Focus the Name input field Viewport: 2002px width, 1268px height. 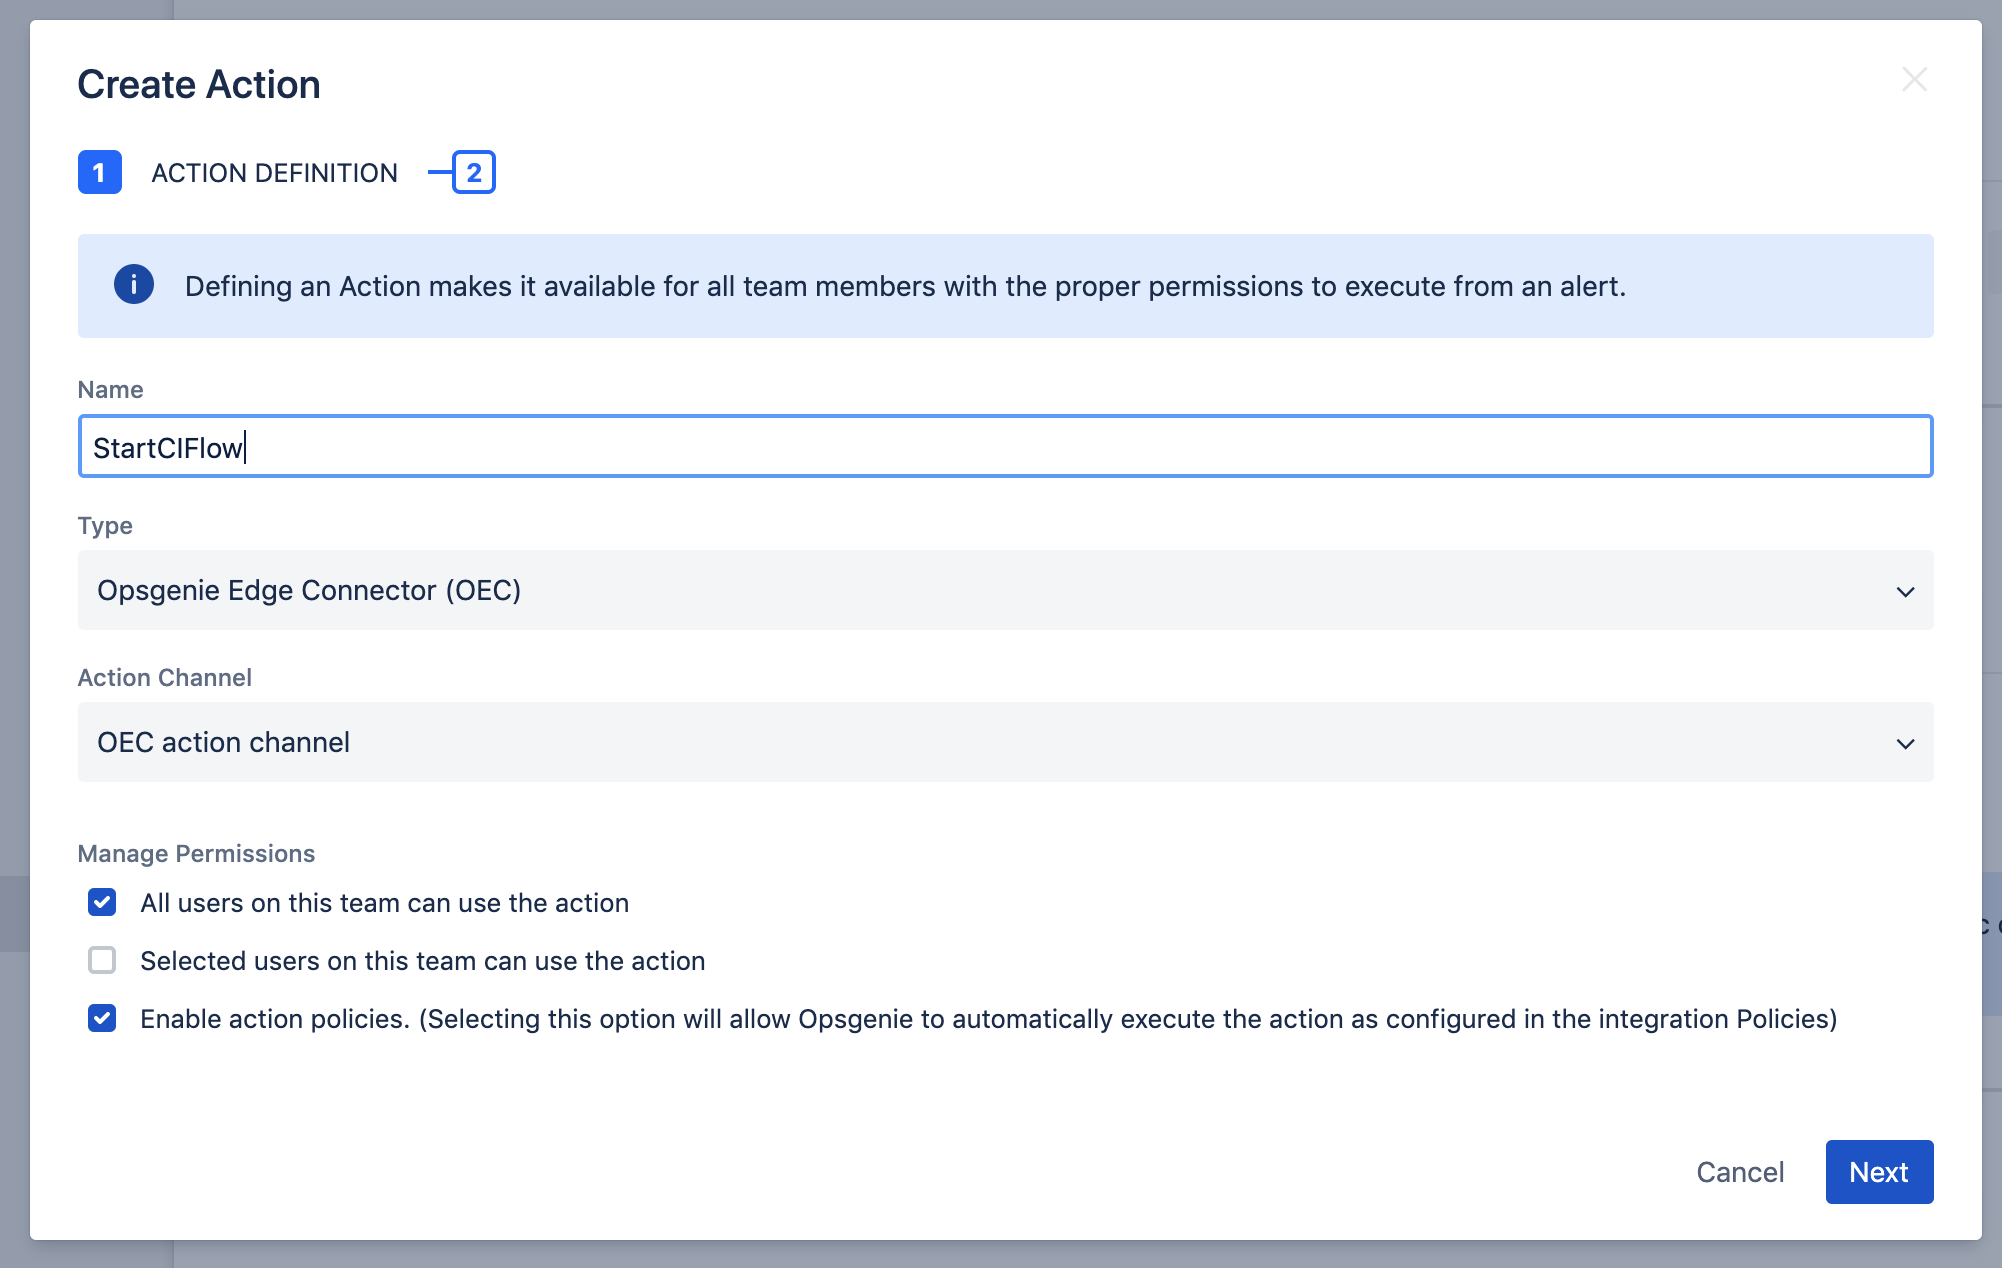pyautogui.click(x=1005, y=446)
